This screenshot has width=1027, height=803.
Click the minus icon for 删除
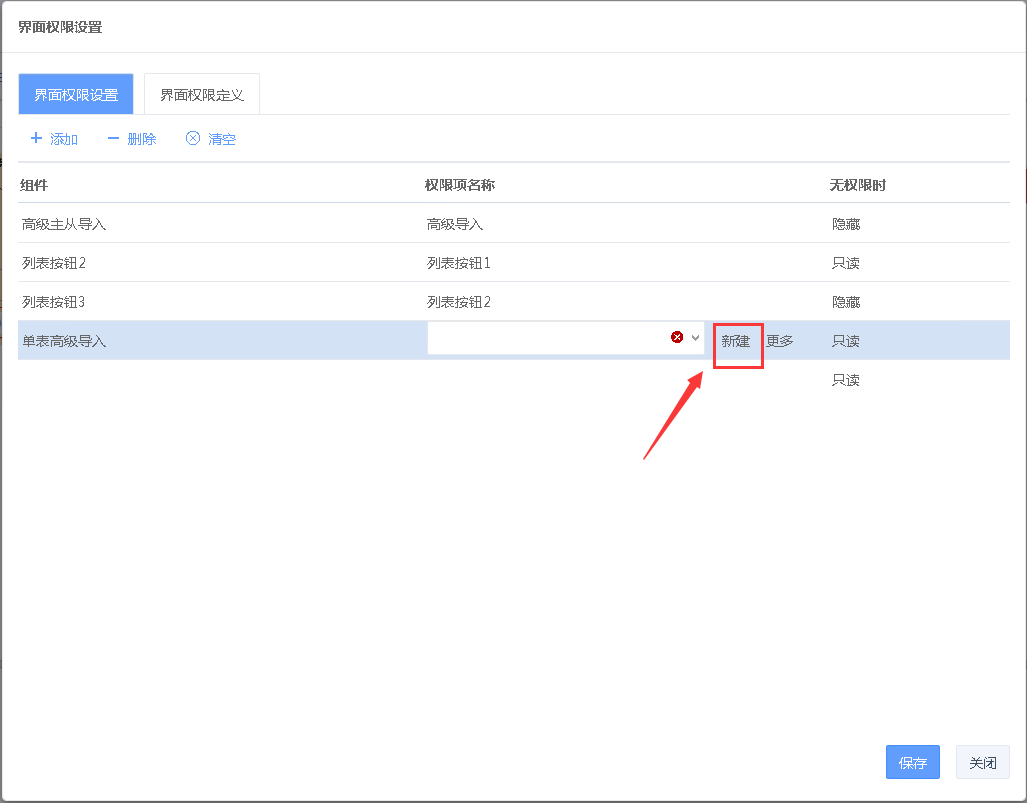pyautogui.click(x=113, y=138)
